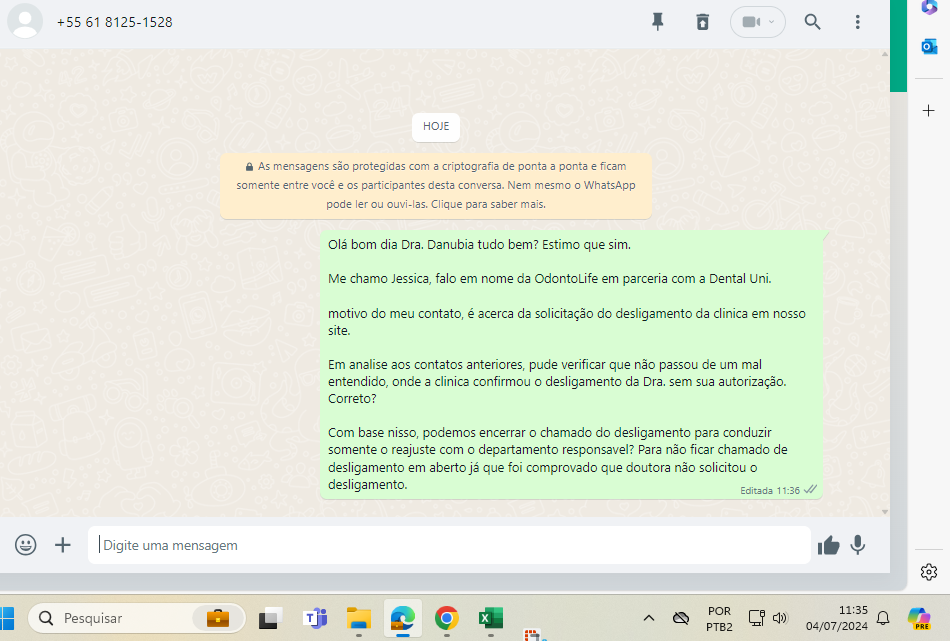Open Copilot preview in the taskbar

click(919, 618)
